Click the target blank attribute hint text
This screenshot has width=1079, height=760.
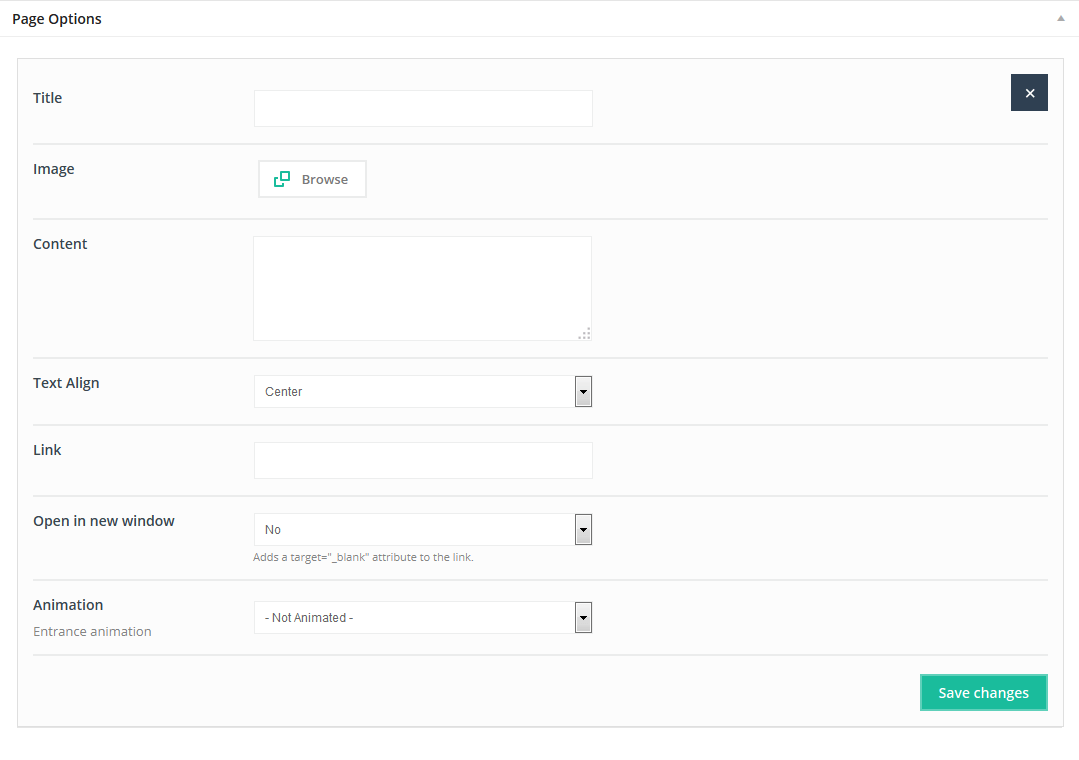click(x=363, y=558)
